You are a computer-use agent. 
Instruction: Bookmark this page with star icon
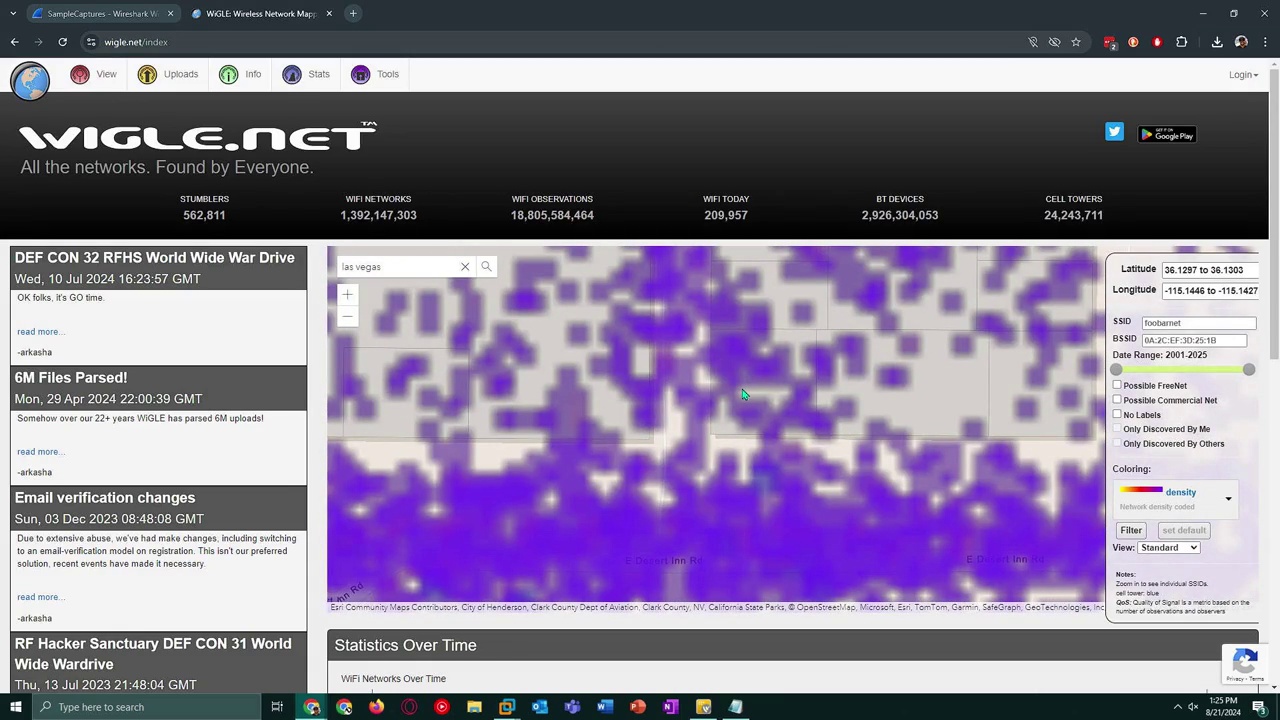point(1076,42)
